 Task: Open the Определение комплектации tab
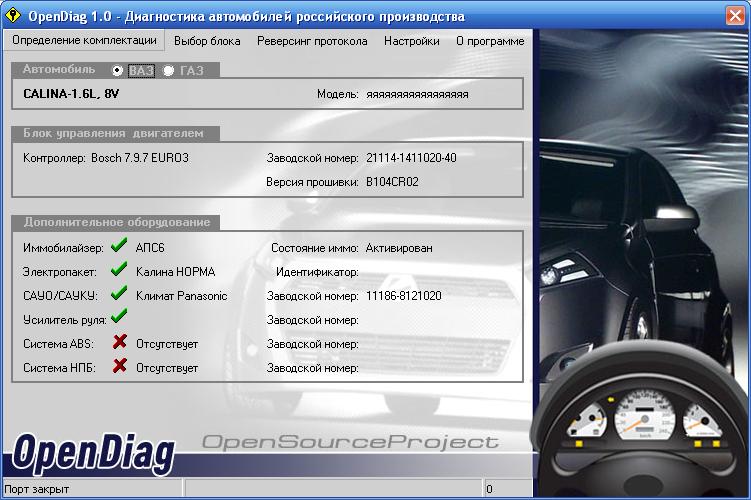(x=84, y=40)
